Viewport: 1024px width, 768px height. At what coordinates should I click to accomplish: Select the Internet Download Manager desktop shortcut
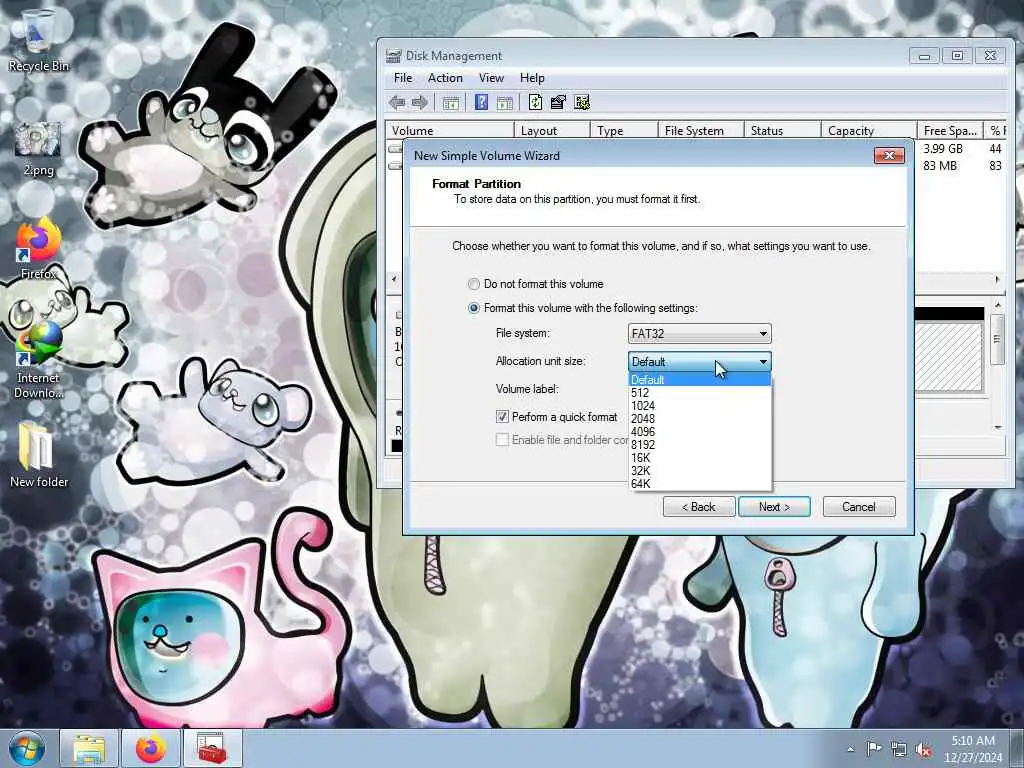point(39,360)
